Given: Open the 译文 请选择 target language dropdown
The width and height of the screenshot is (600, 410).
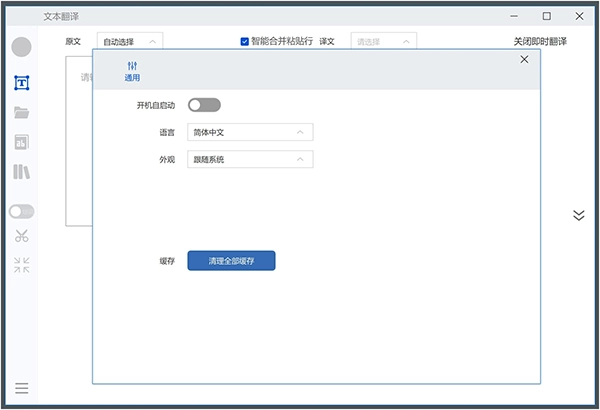Looking at the screenshot, I should (383, 41).
